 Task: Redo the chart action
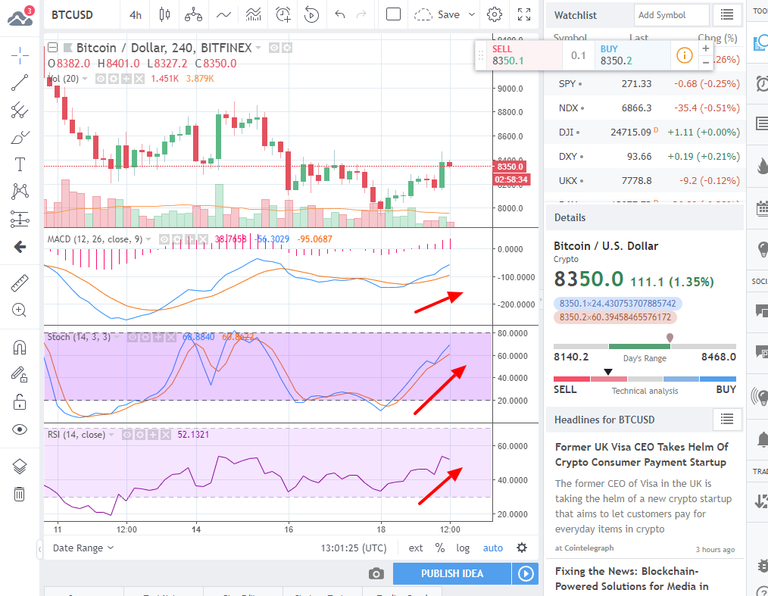tap(361, 15)
